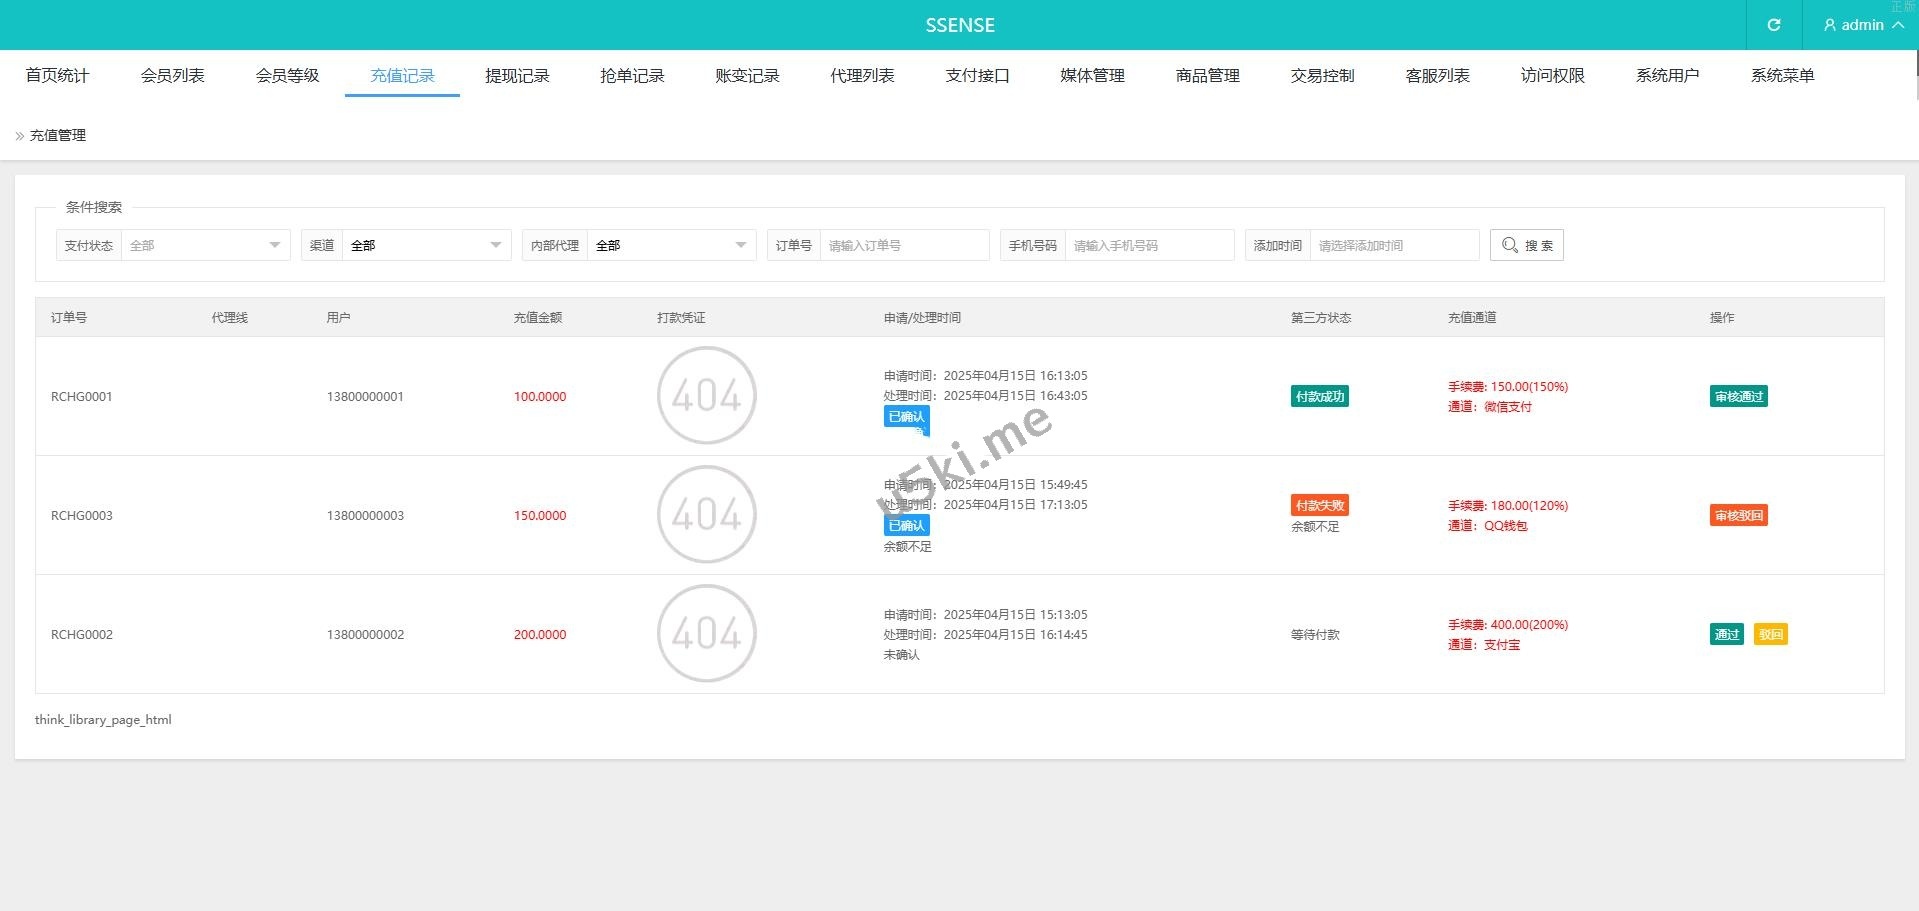Click the magnifier search button

1526,245
